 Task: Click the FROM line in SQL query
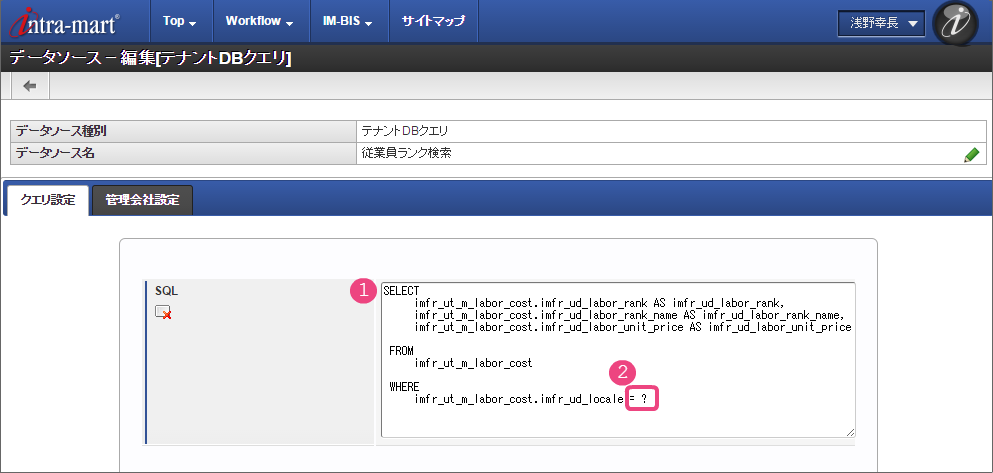[x=401, y=351]
